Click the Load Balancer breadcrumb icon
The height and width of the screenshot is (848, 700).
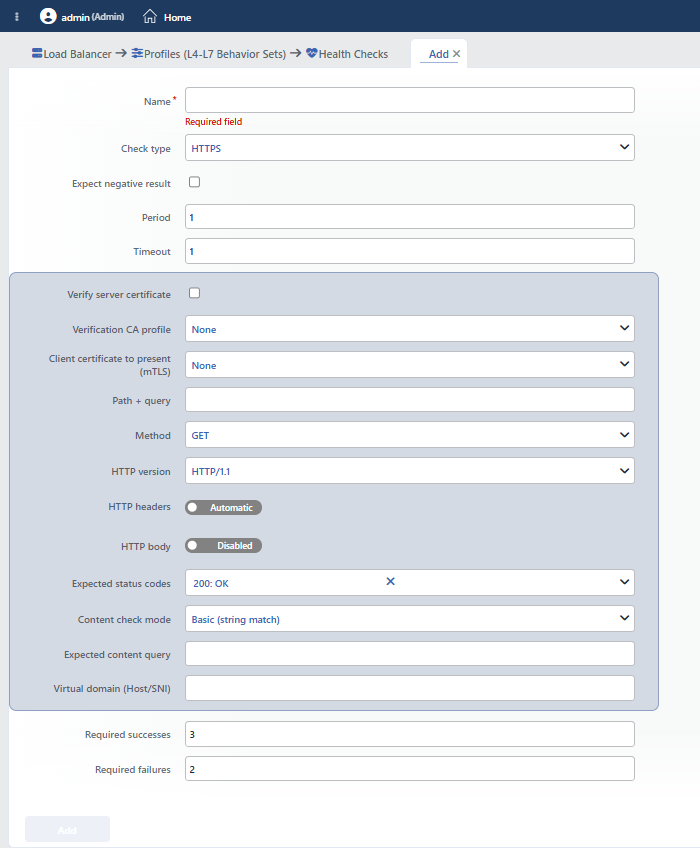tap(37, 53)
